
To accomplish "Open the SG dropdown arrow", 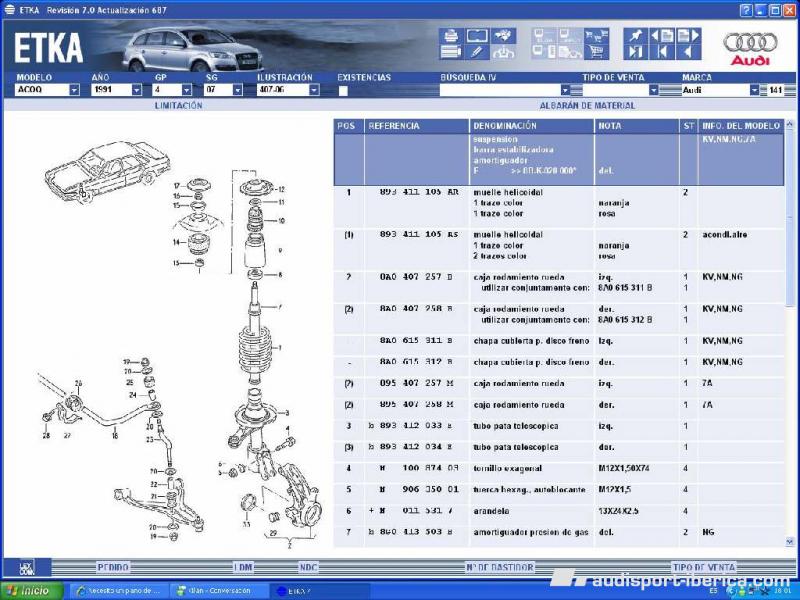I will tap(237, 90).
